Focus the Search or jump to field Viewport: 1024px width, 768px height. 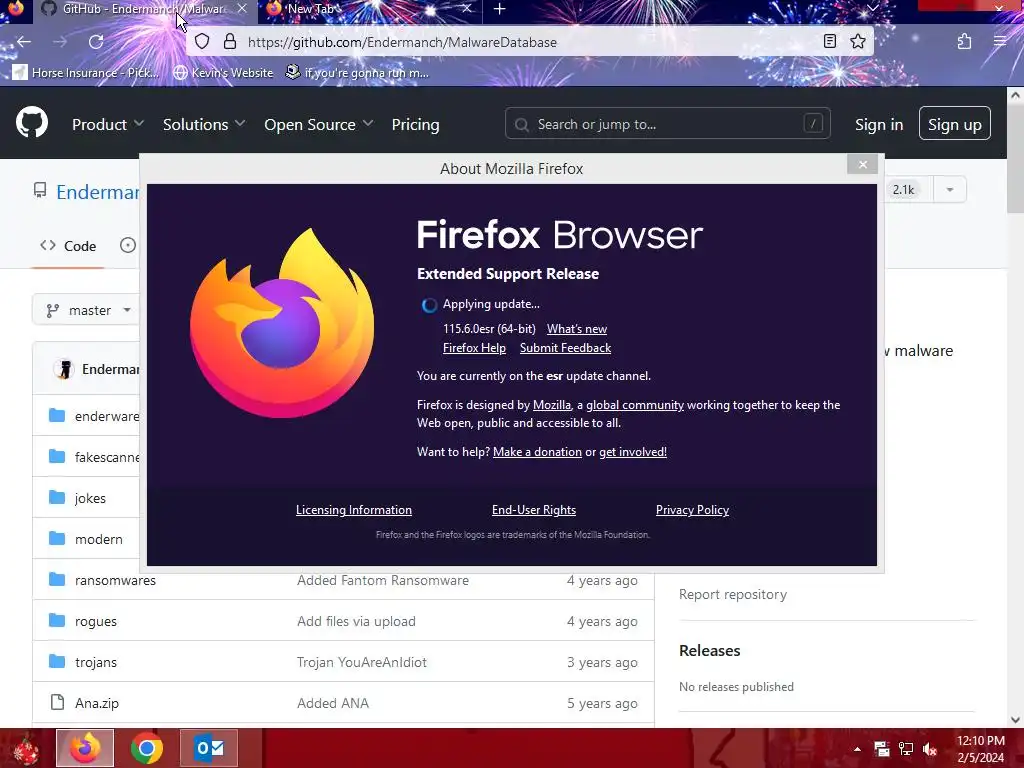coord(667,123)
